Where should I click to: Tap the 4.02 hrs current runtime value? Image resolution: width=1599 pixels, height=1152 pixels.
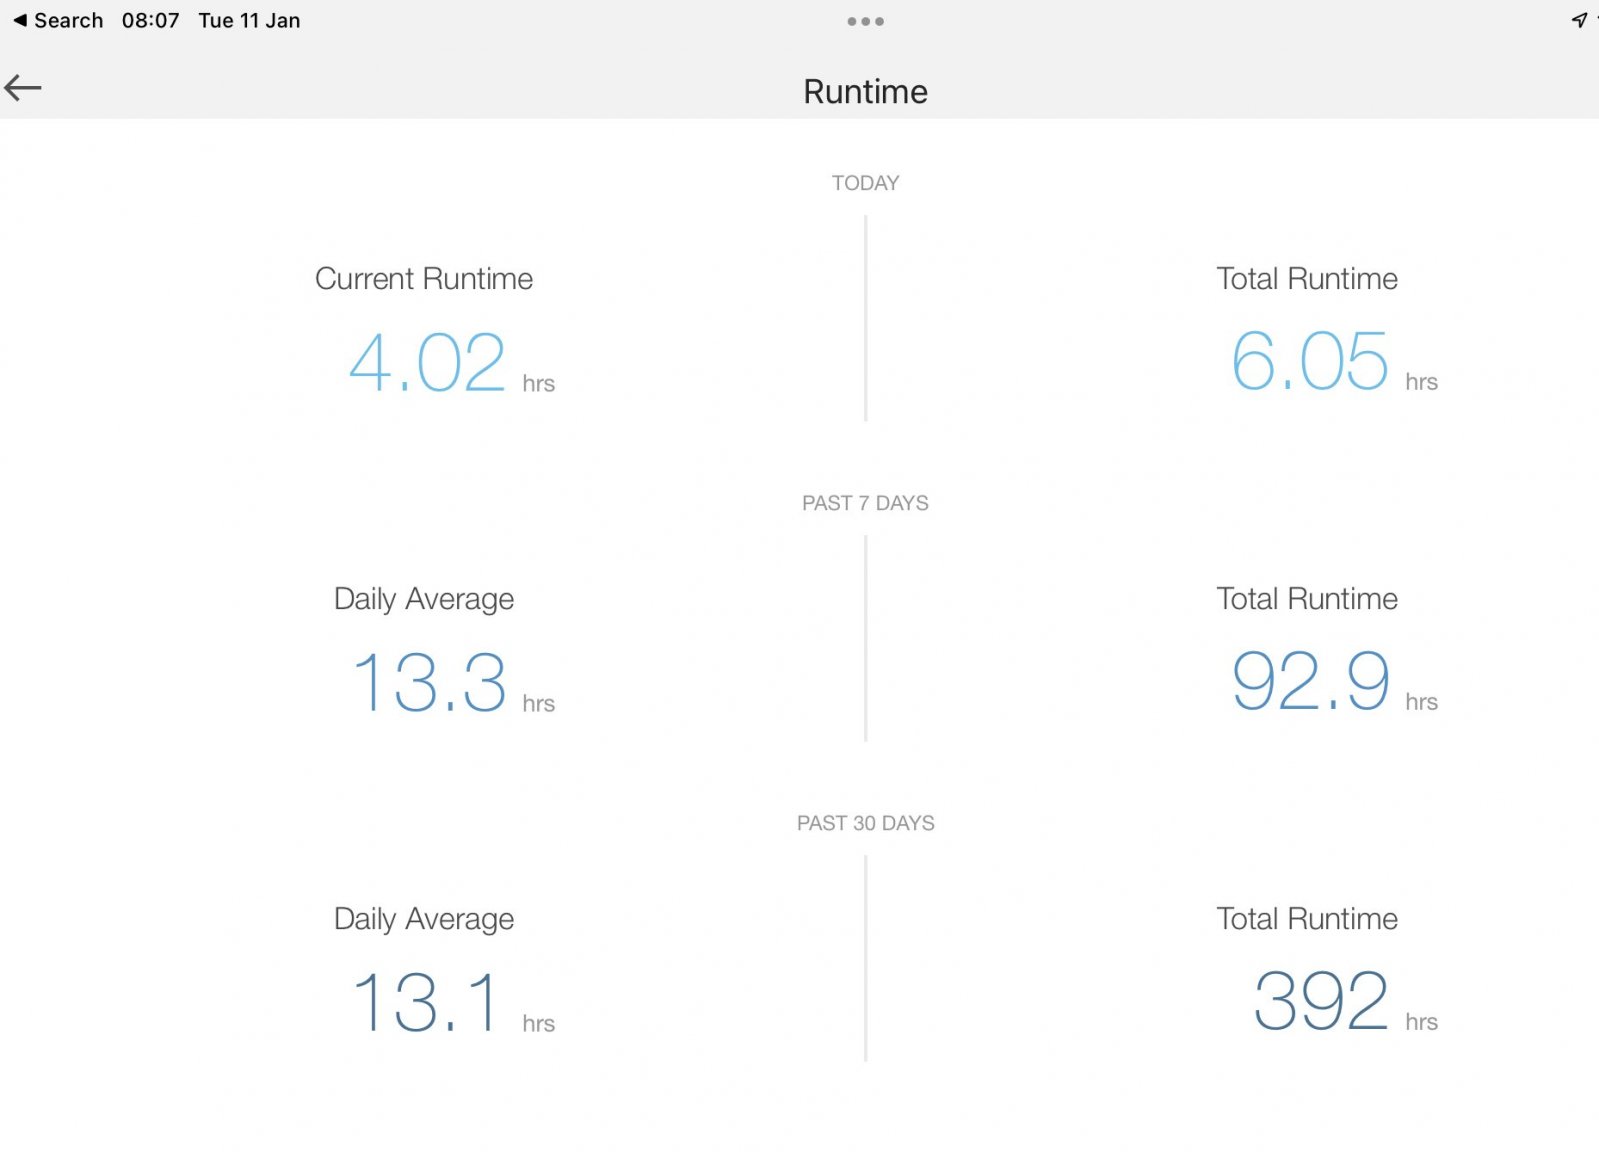(x=451, y=362)
